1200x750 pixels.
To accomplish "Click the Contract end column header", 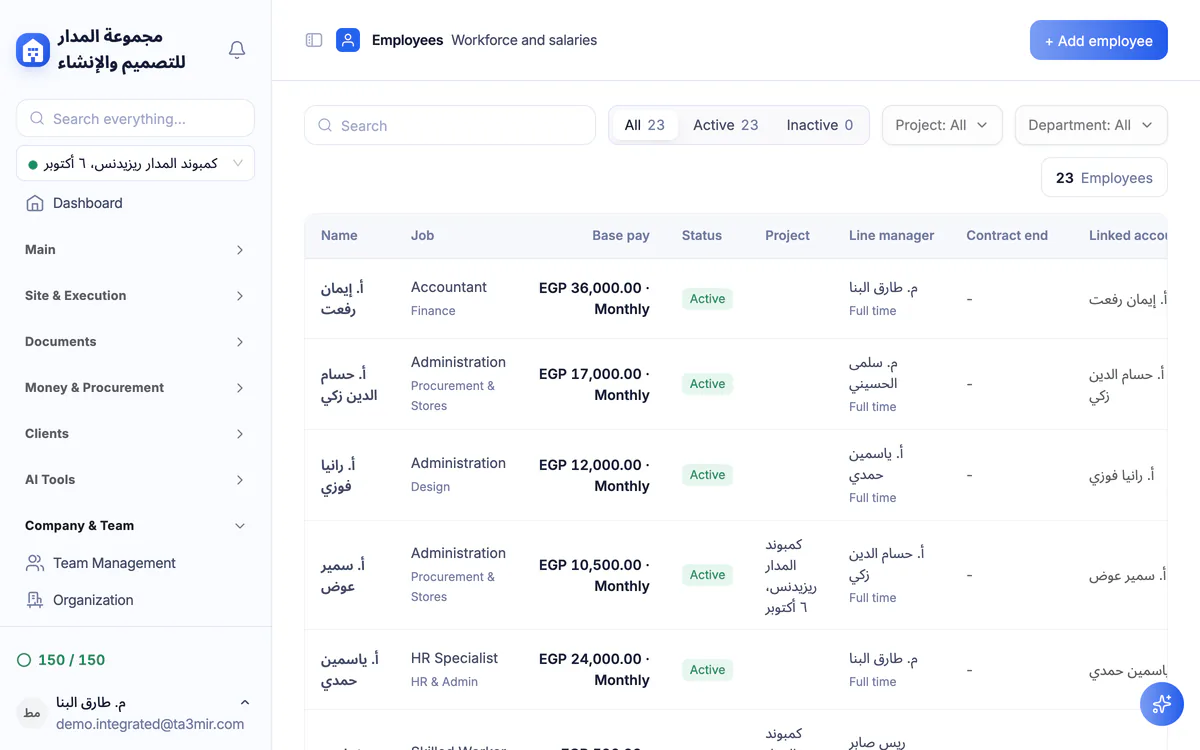I will tap(1007, 236).
